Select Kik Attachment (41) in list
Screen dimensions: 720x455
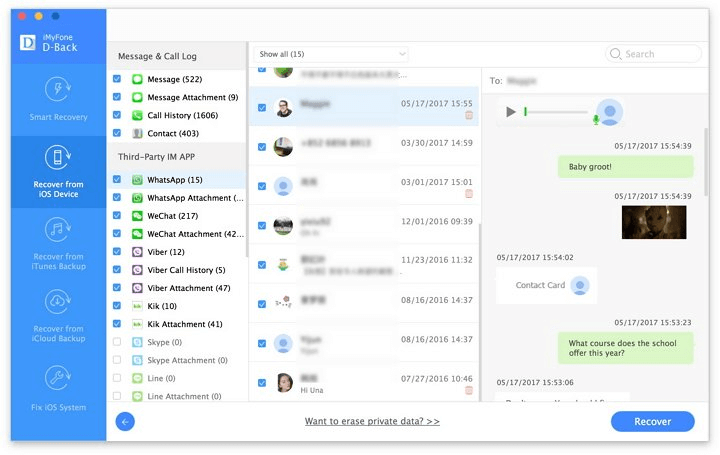184,324
